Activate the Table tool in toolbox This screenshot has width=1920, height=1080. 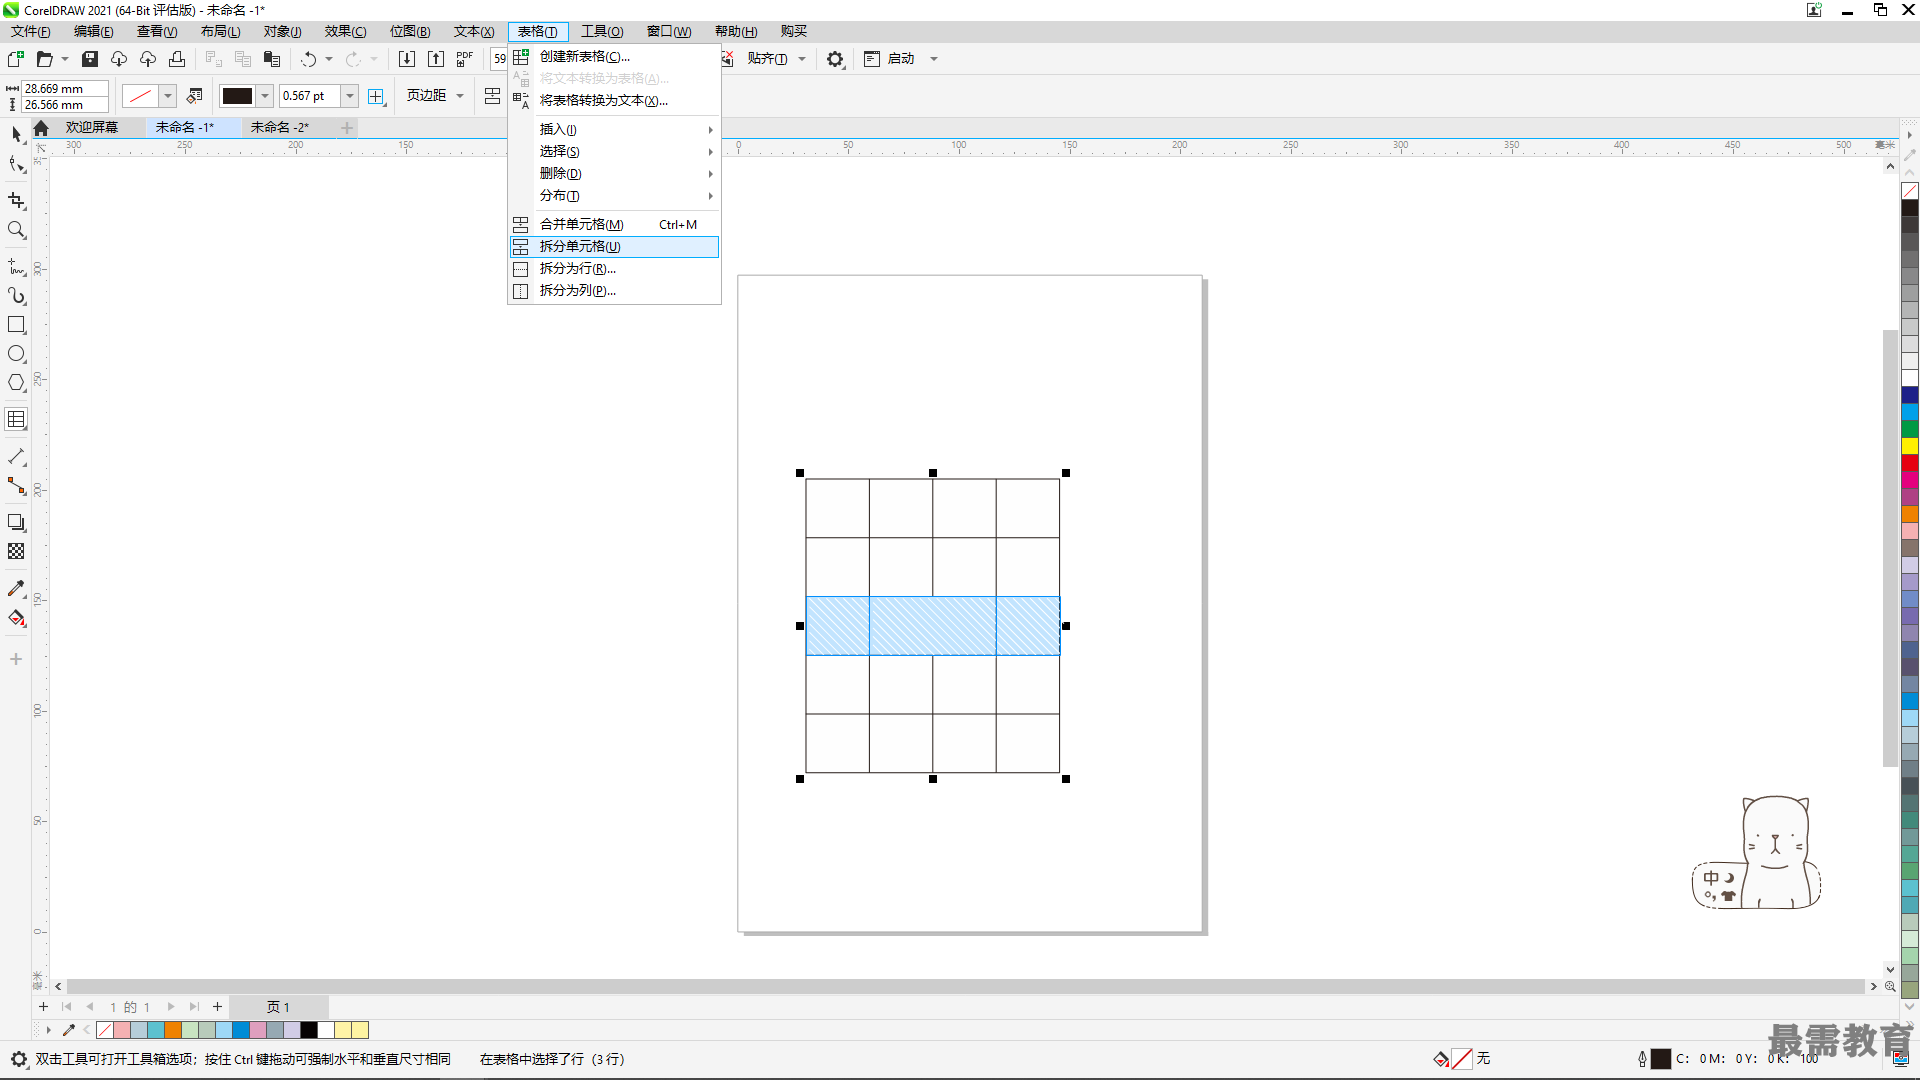(16, 420)
